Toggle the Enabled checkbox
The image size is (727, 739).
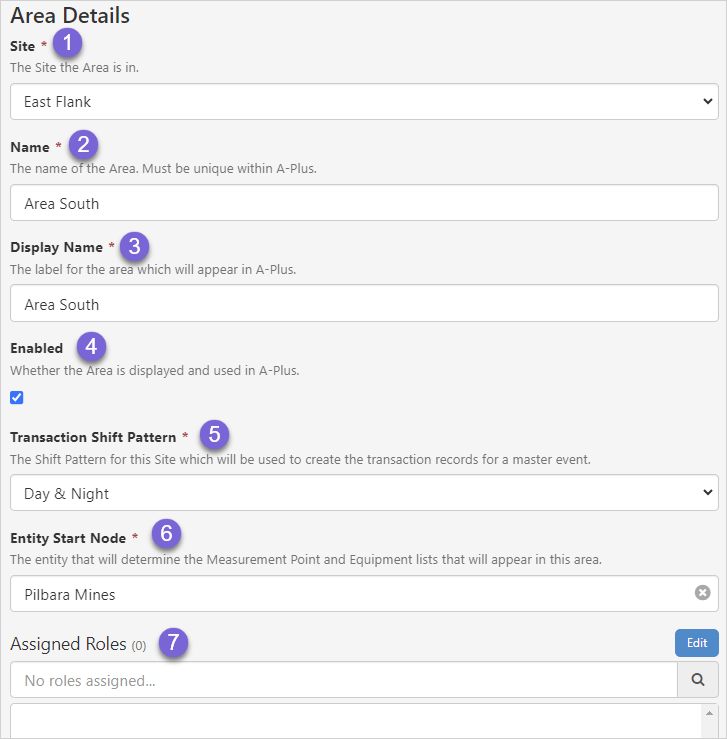click(17, 398)
